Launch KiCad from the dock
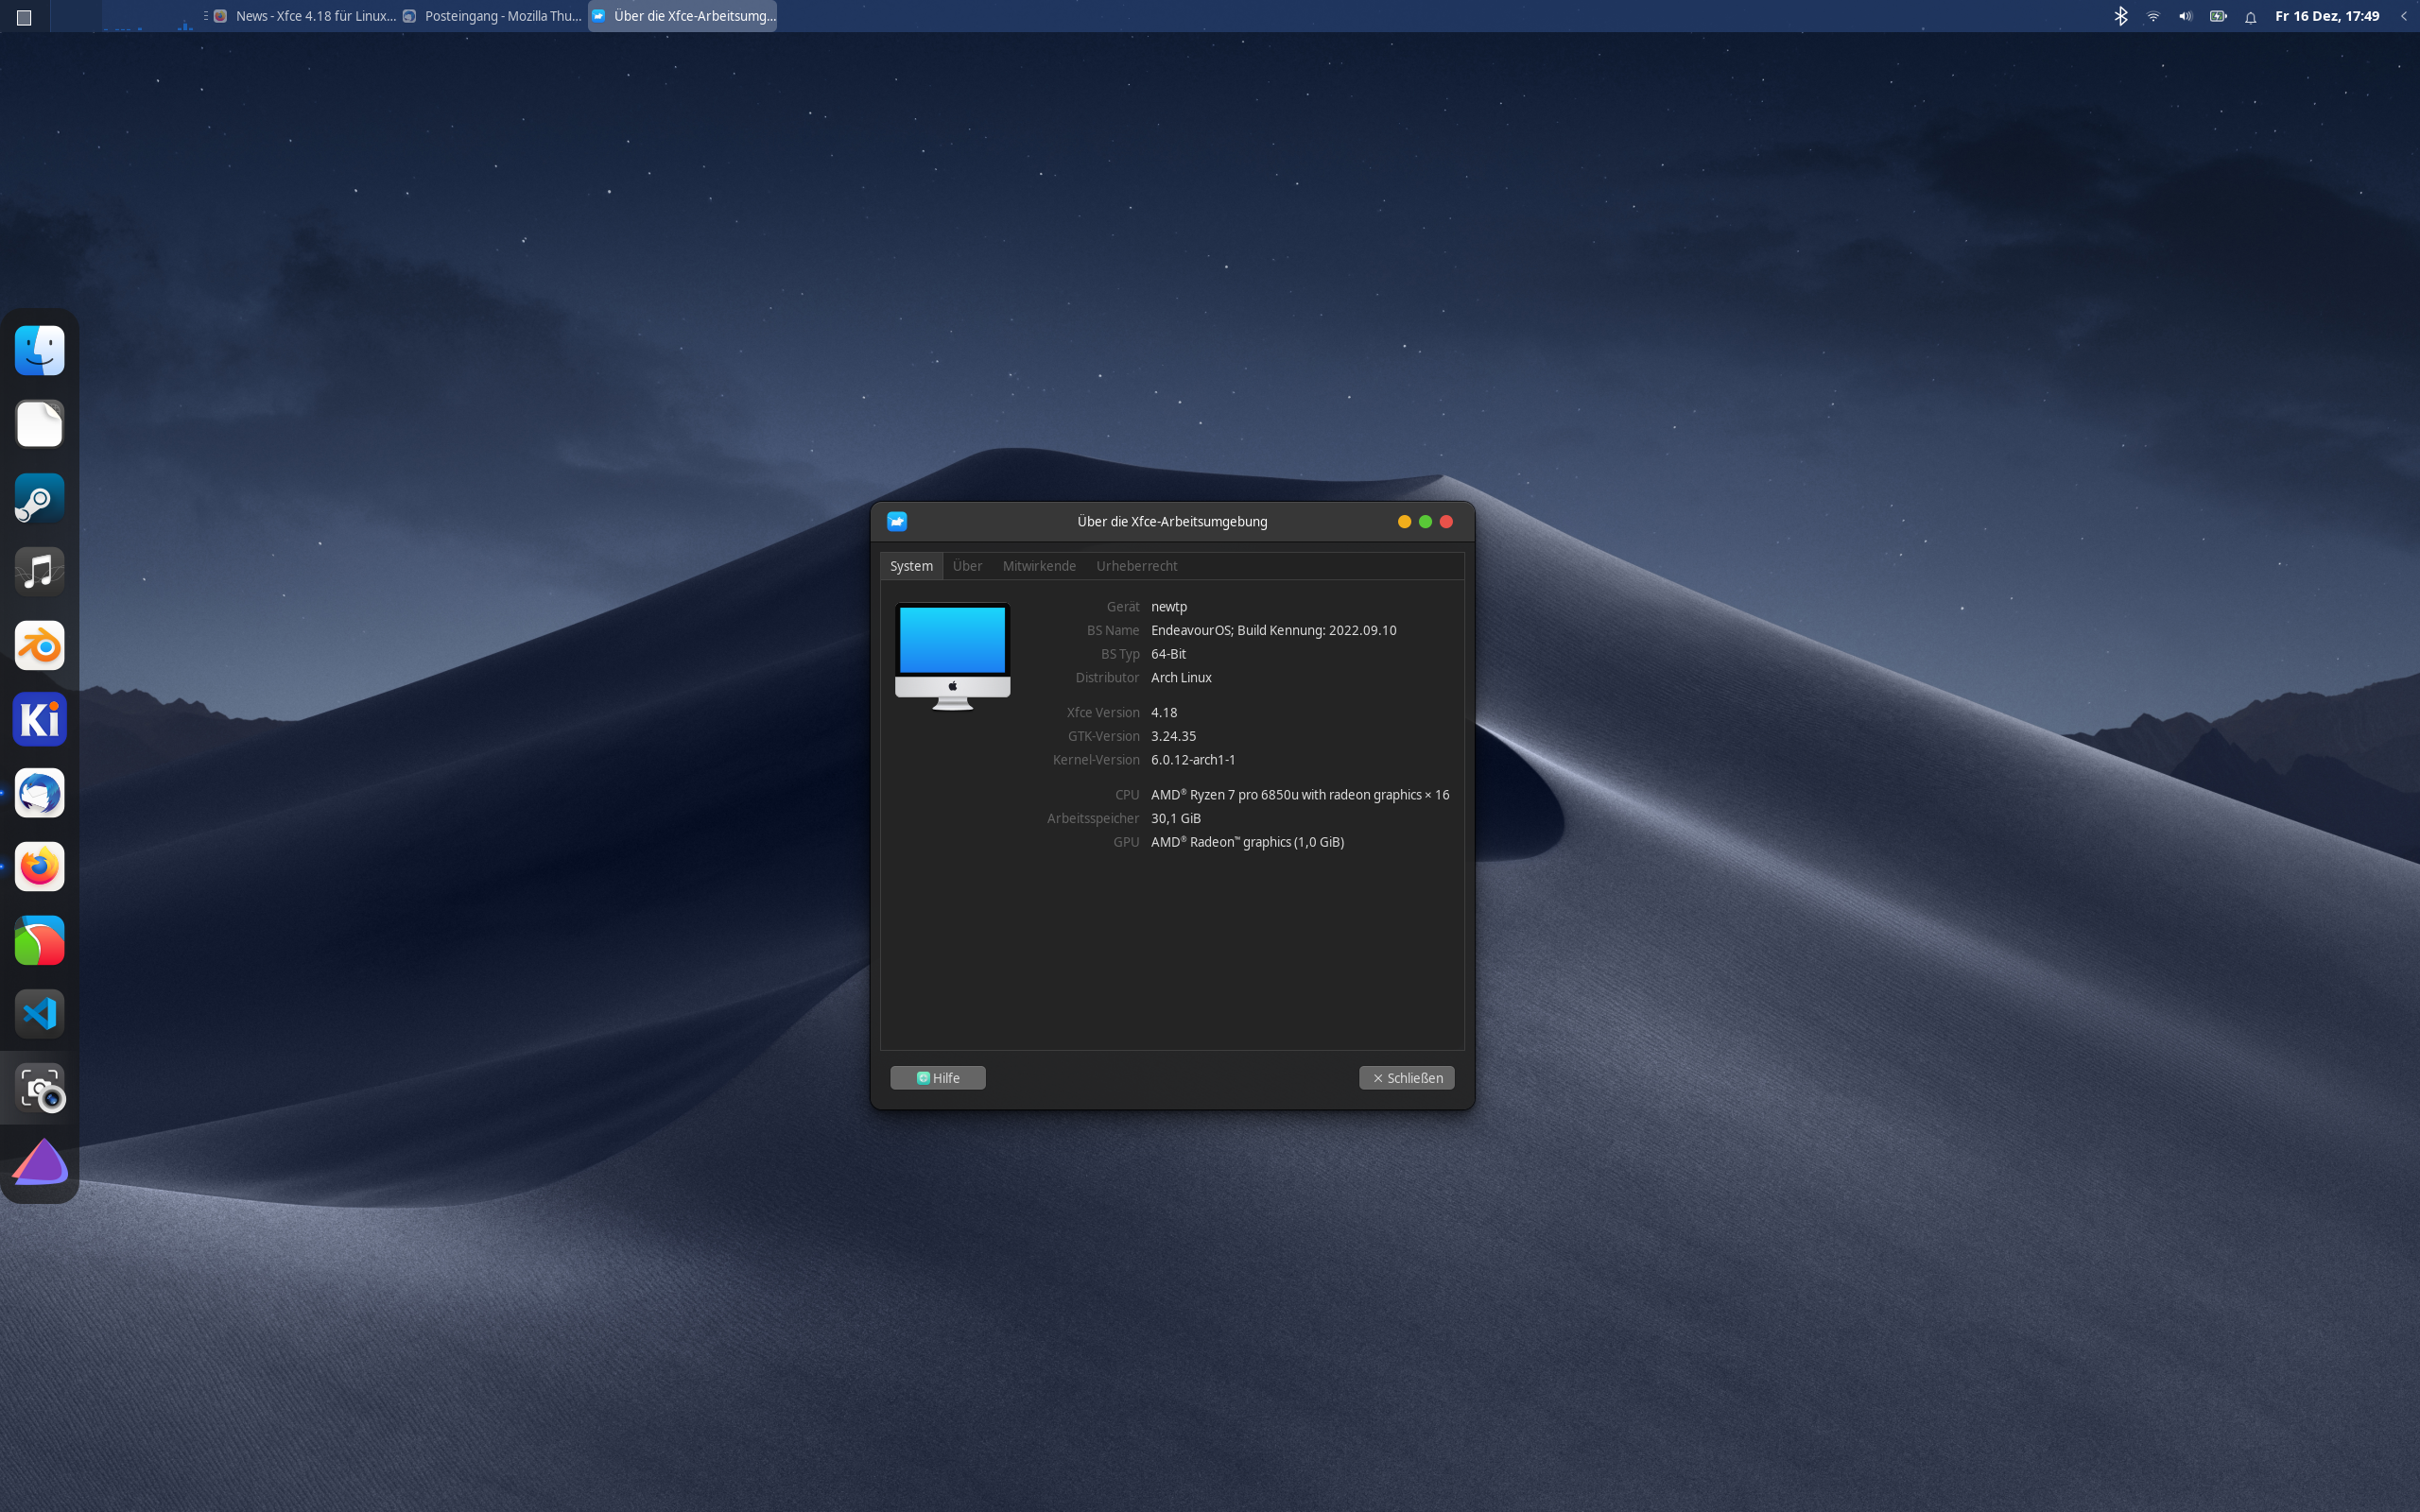Image resolution: width=2420 pixels, height=1512 pixels. coord(40,719)
